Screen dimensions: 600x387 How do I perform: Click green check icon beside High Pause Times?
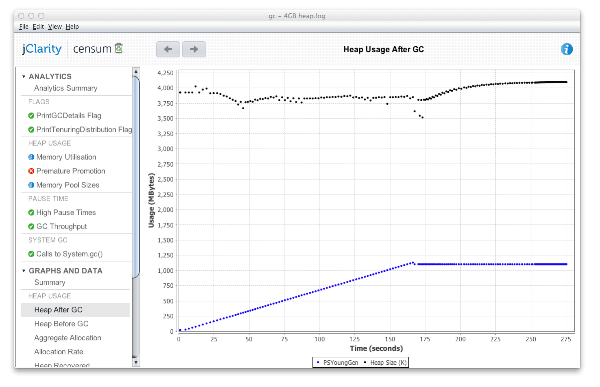(31, 212)
